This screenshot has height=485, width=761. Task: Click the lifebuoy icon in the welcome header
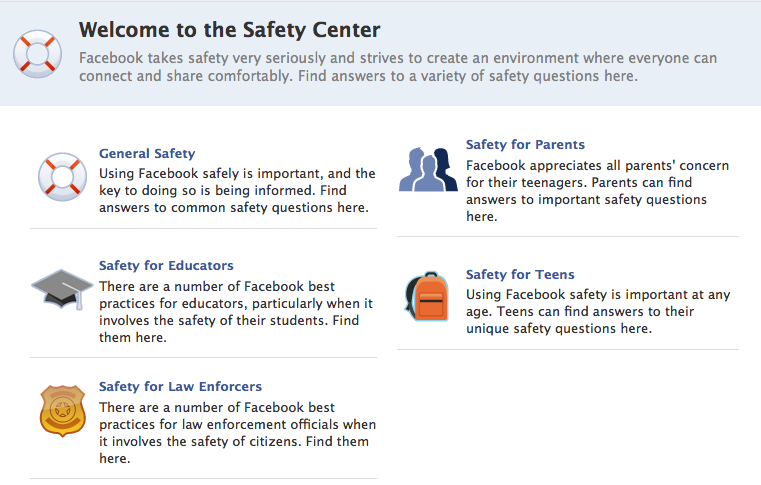click(x=37, y=54)
